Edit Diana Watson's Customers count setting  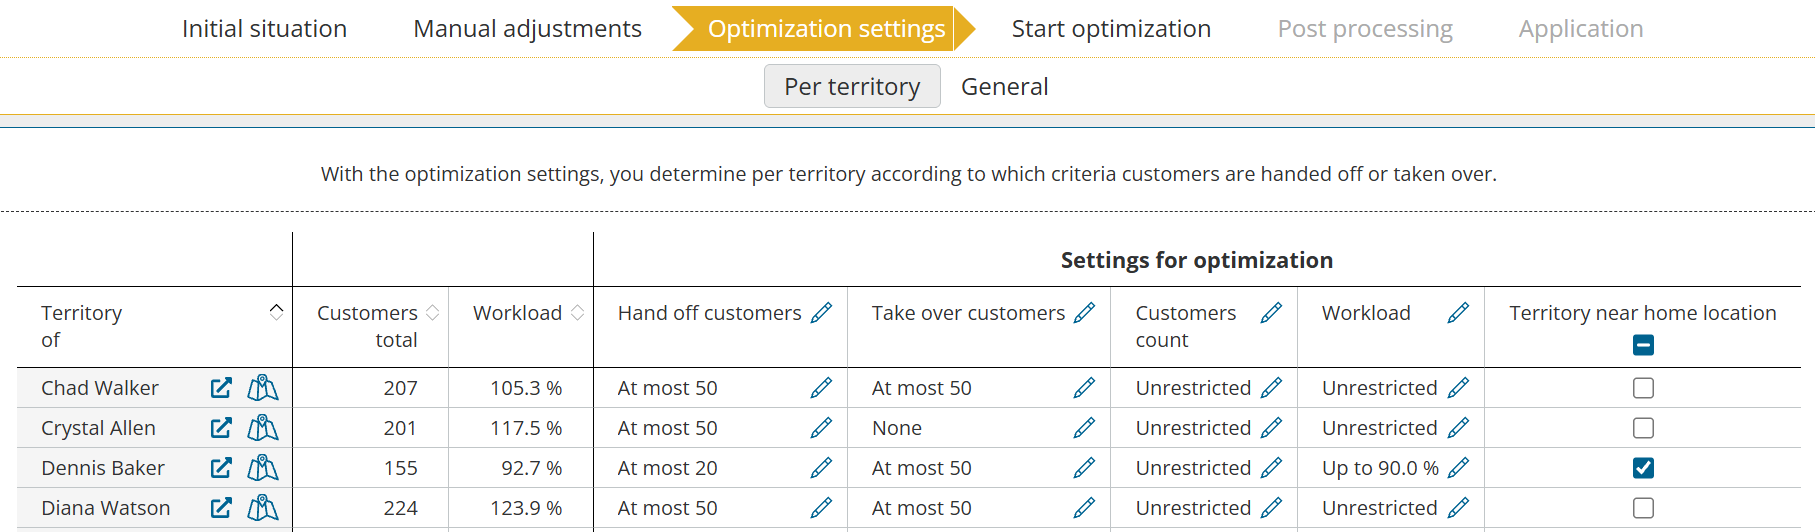coord(1271,508)
